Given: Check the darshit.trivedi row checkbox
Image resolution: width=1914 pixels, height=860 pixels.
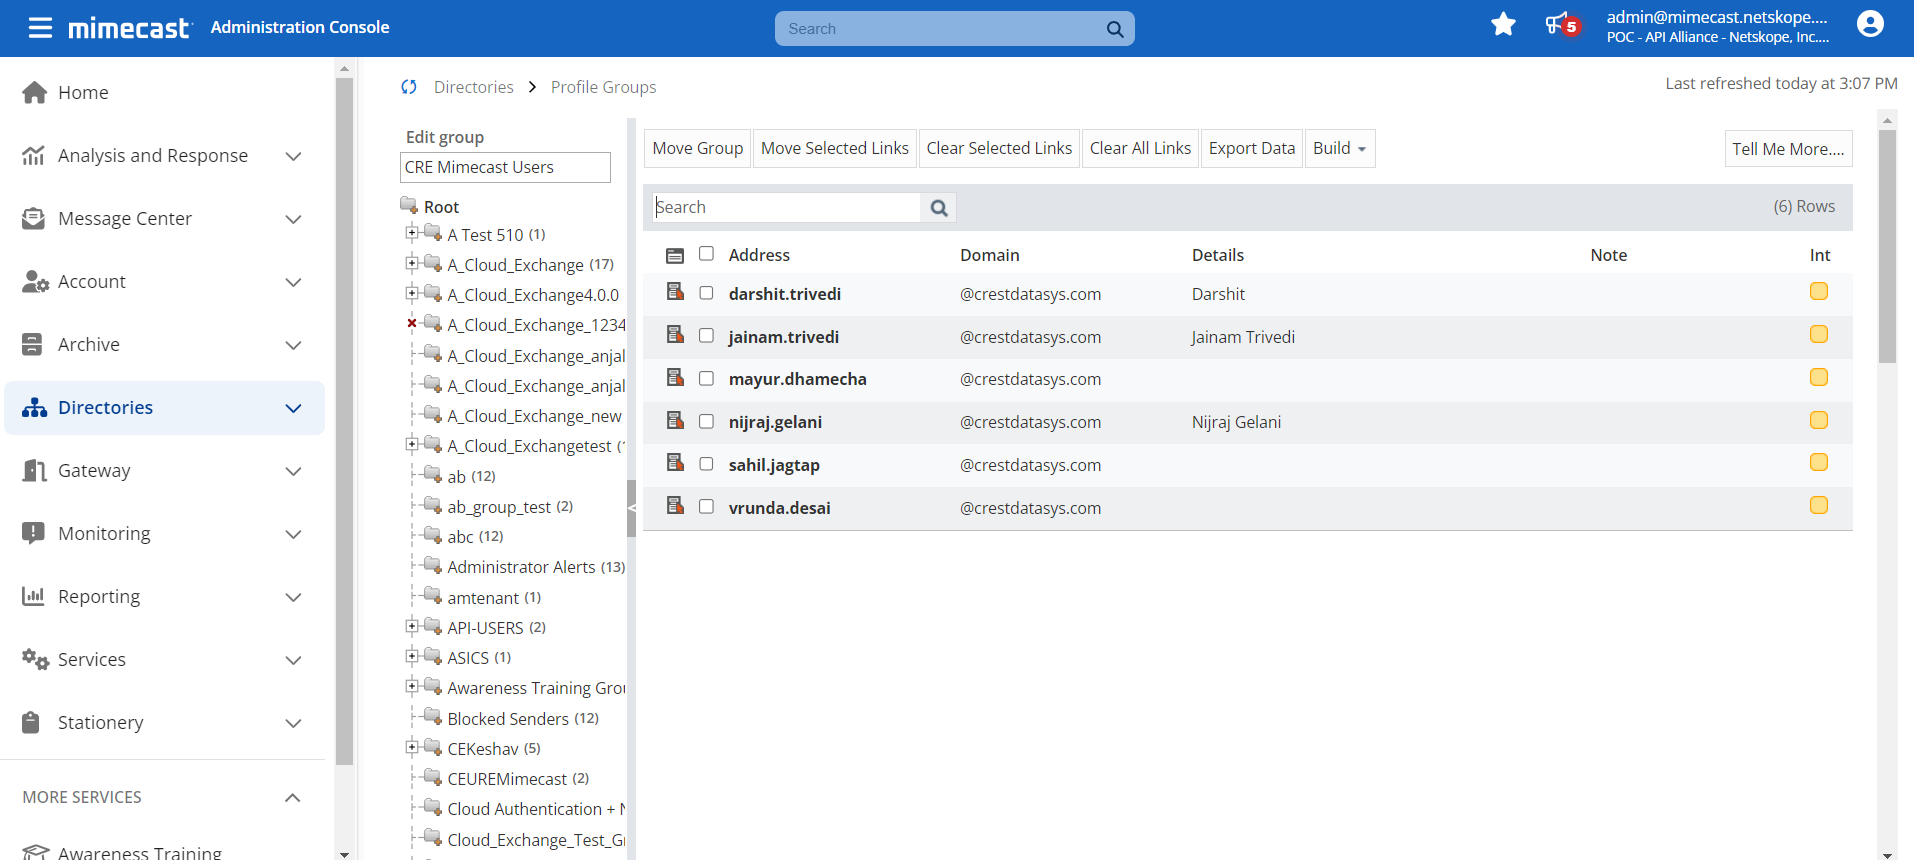Looking at the screenshot, I should (x=706, y=293).
